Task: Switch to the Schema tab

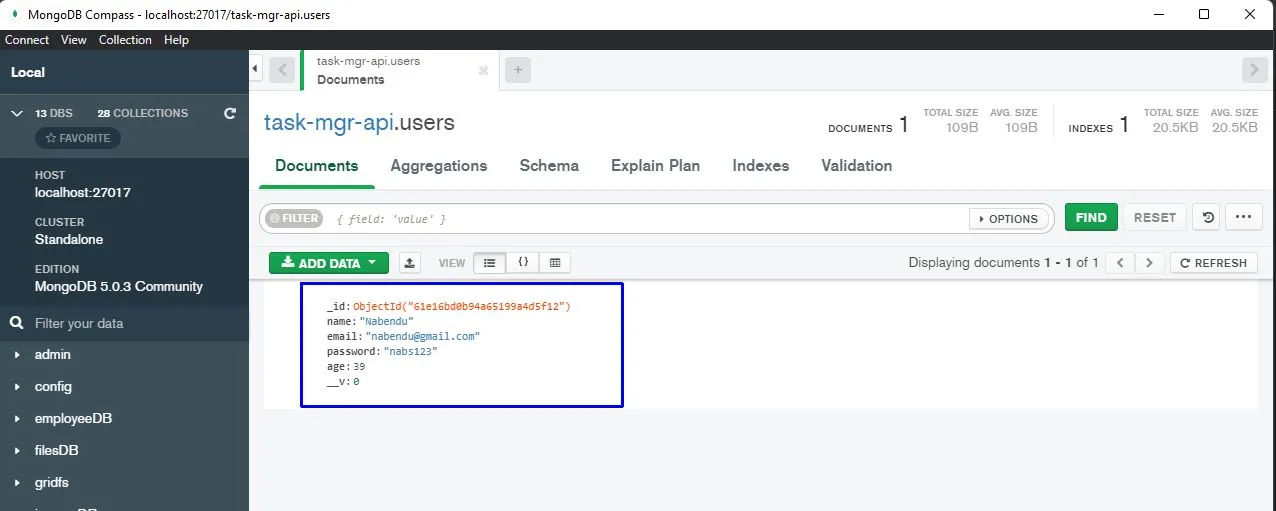Action: 549,166
